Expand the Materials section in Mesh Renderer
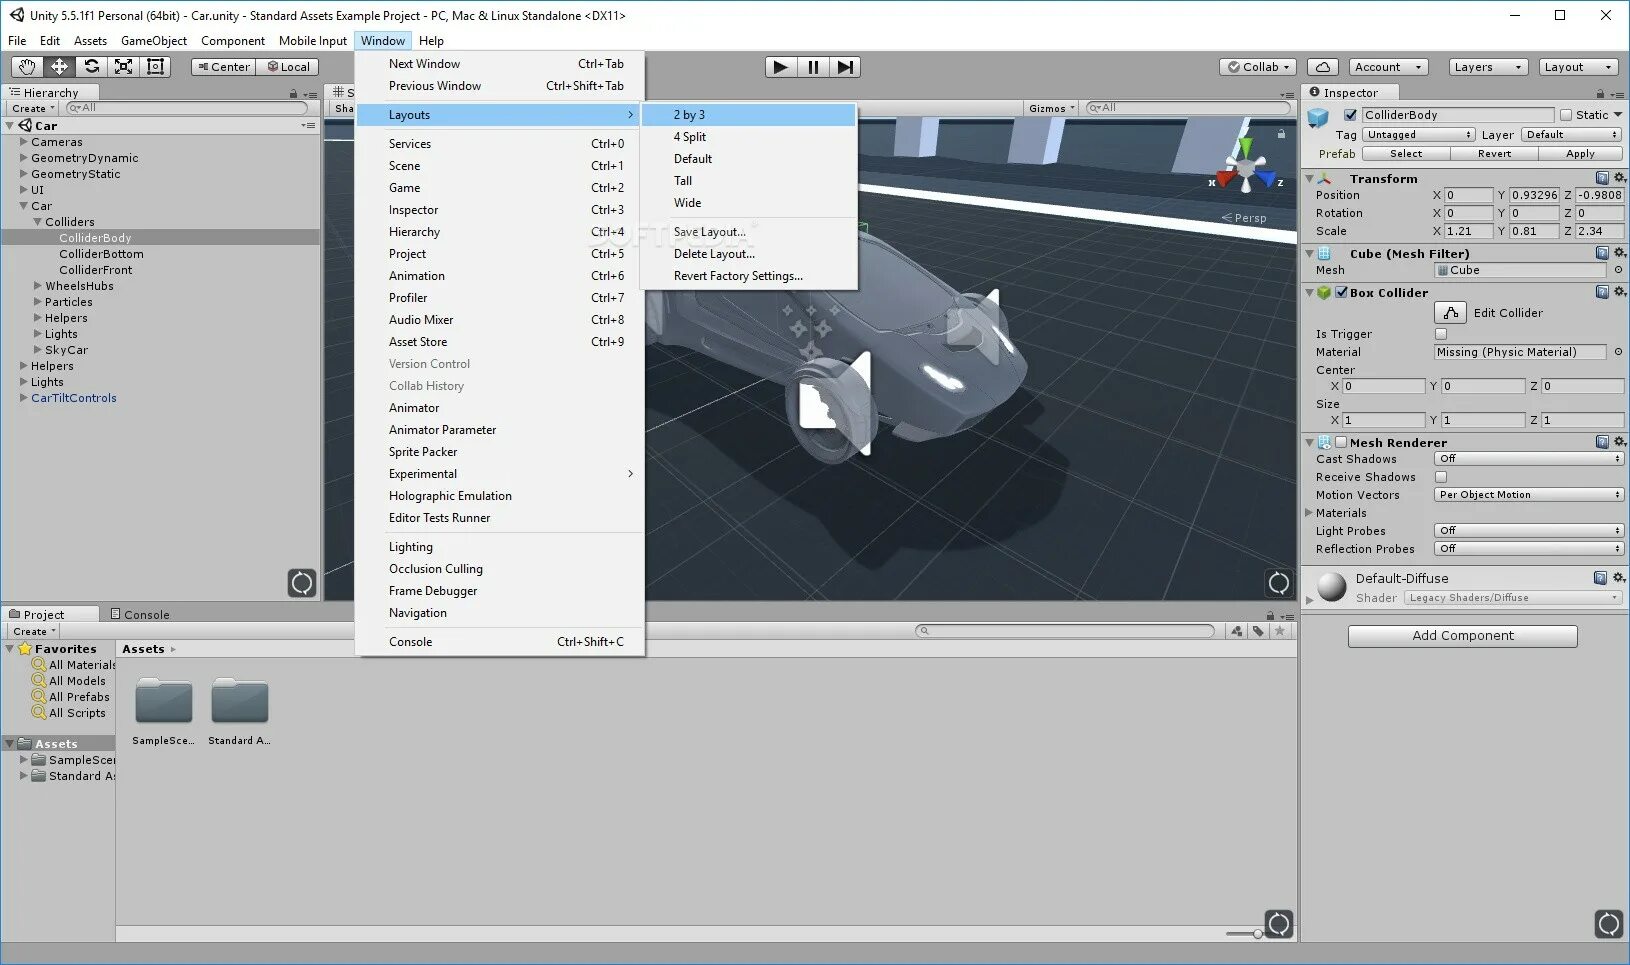 pyautogui.click(x=1310, y=513)
